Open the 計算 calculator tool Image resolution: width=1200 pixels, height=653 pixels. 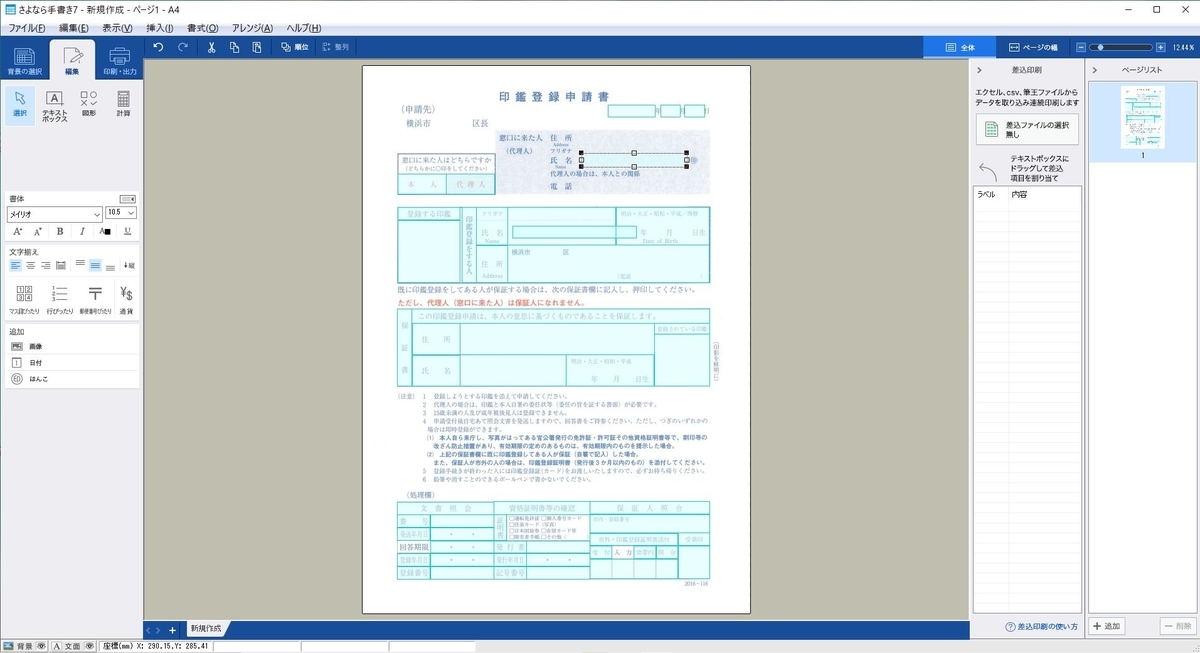(x=123, y=104)
